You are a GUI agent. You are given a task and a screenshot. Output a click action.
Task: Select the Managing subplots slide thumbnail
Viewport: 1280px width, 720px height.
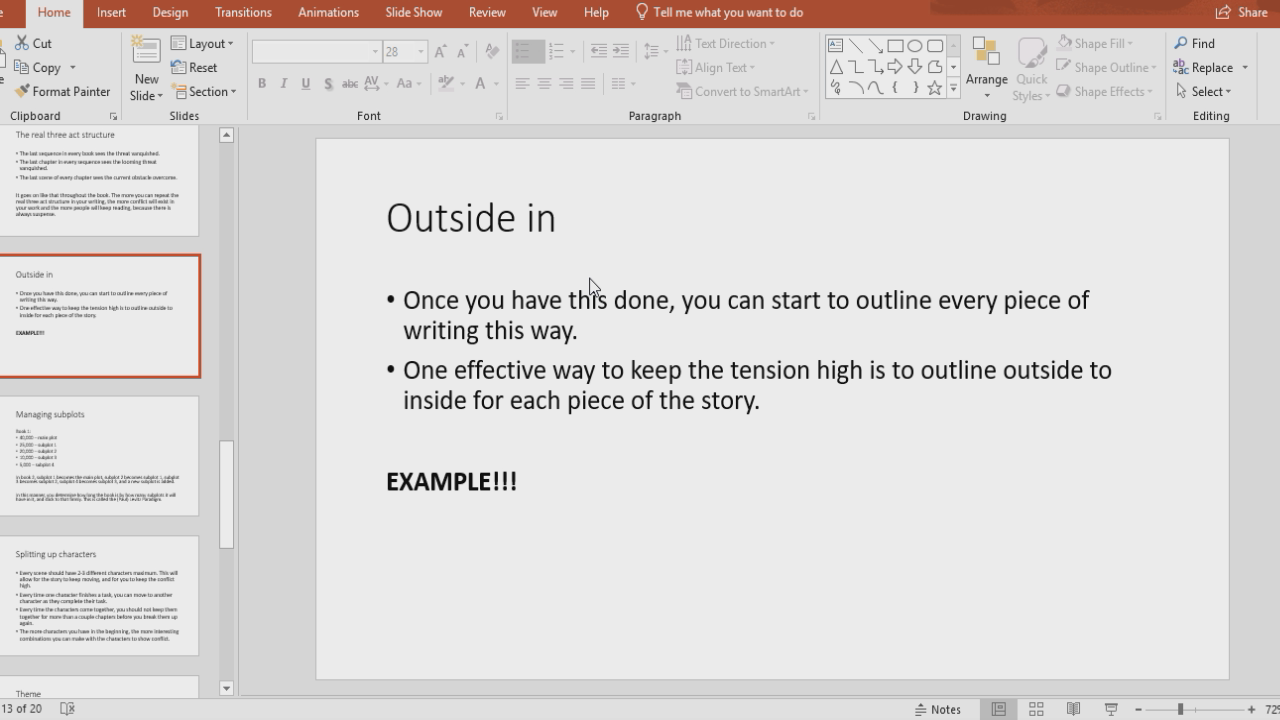[x=100, y=456]
